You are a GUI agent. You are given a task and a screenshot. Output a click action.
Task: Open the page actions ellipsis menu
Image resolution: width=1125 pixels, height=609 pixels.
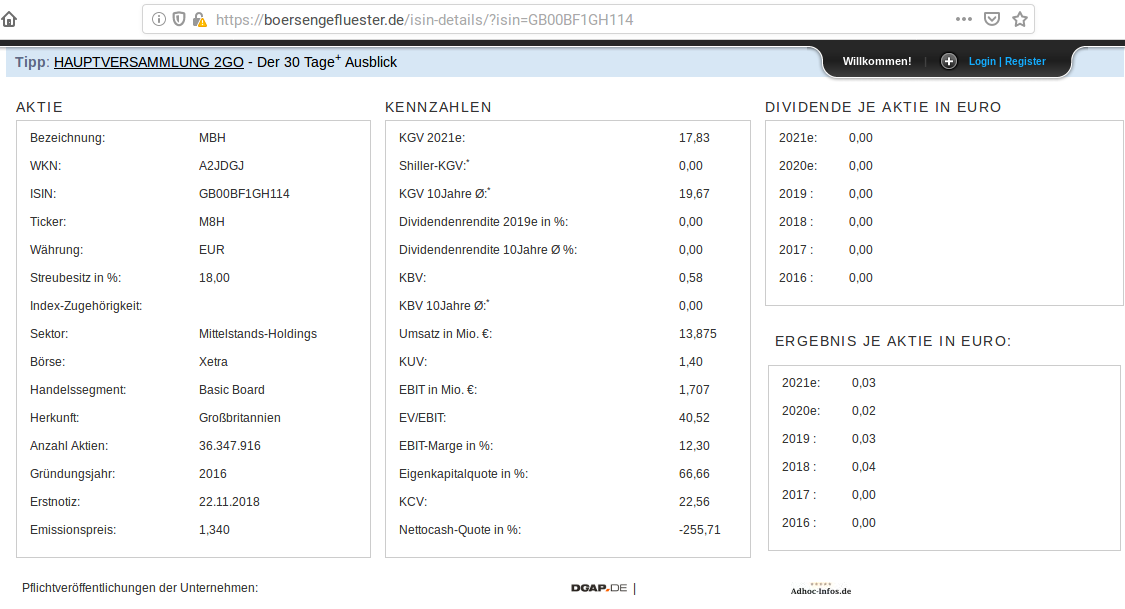pyautogui.click(x=963, y=18)
